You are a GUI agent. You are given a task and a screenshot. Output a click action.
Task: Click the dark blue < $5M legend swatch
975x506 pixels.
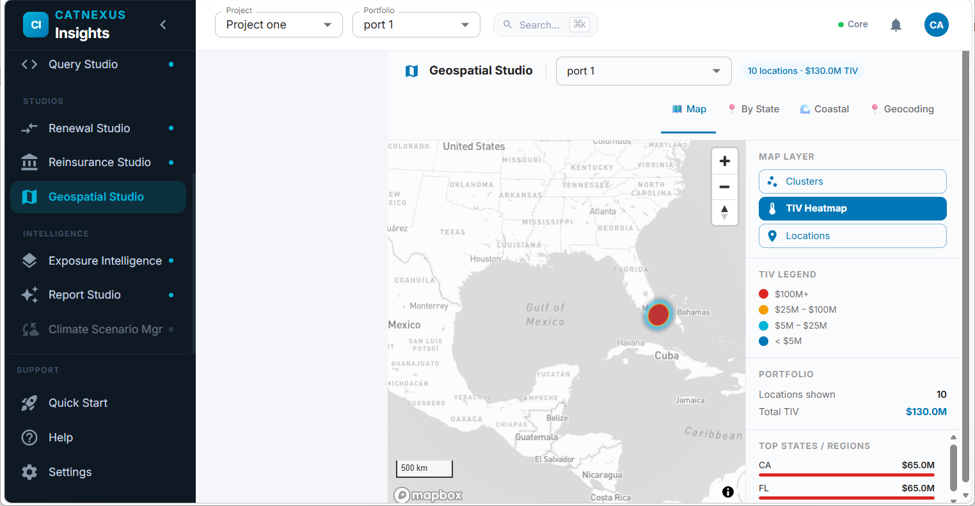tap(764, 341)
